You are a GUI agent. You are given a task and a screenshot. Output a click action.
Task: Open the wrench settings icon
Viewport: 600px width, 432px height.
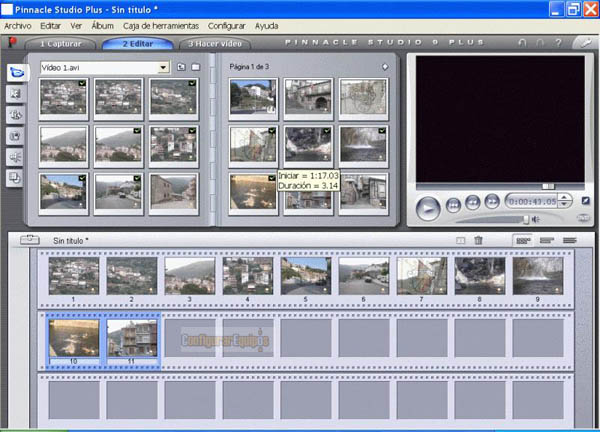pos(585,43)
